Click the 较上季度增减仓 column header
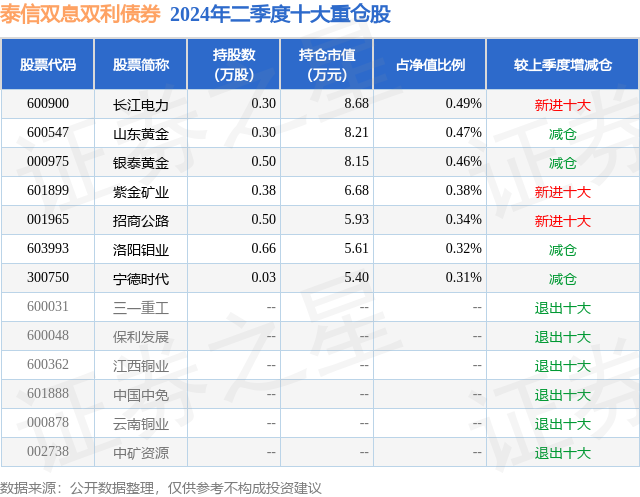This screenshot has height=497, width=640. pyautogui.click(x=562, y=64)
